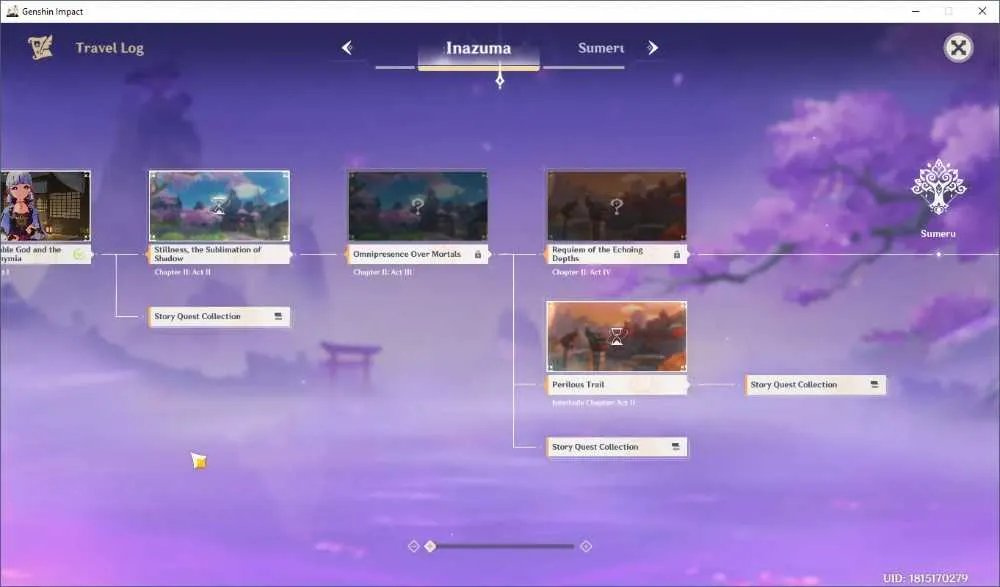The height and width of the screenshot is (587, 1000).
Task: Click the "Travel Log" heading text
Action: point(110,48)
